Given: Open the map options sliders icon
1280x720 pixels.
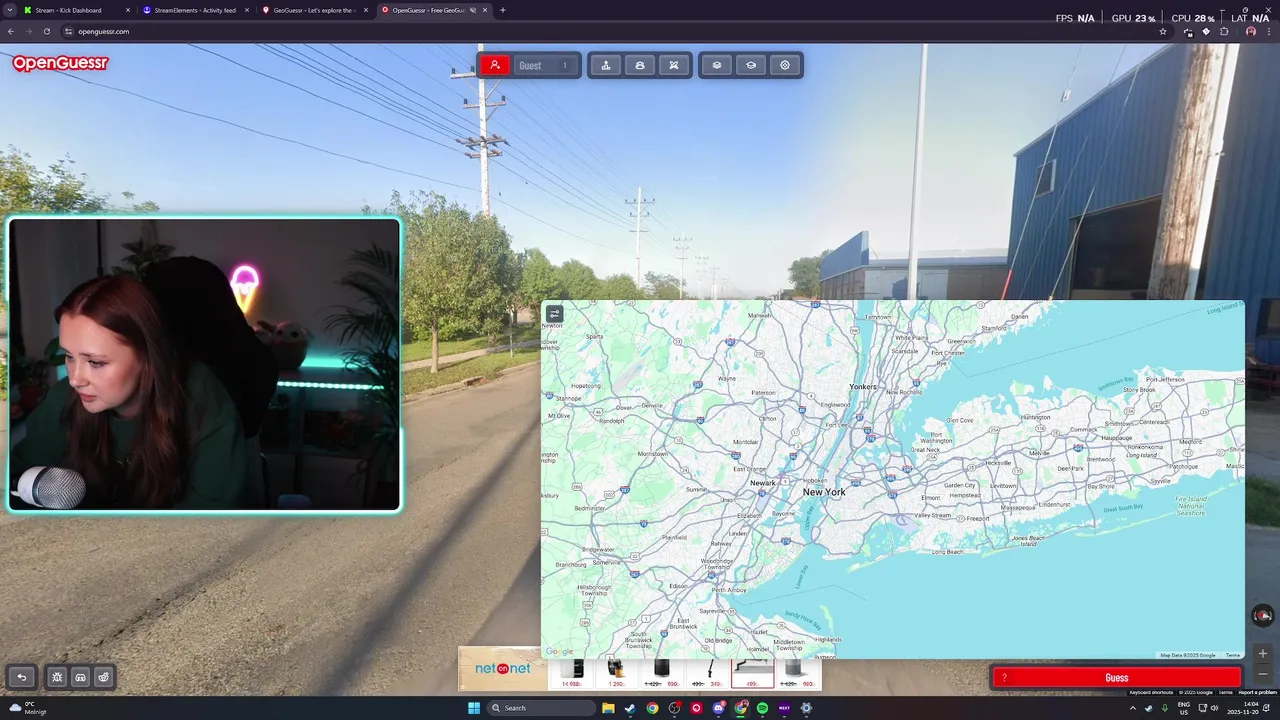Looking at the screenshot, I should tap(554, 313).
